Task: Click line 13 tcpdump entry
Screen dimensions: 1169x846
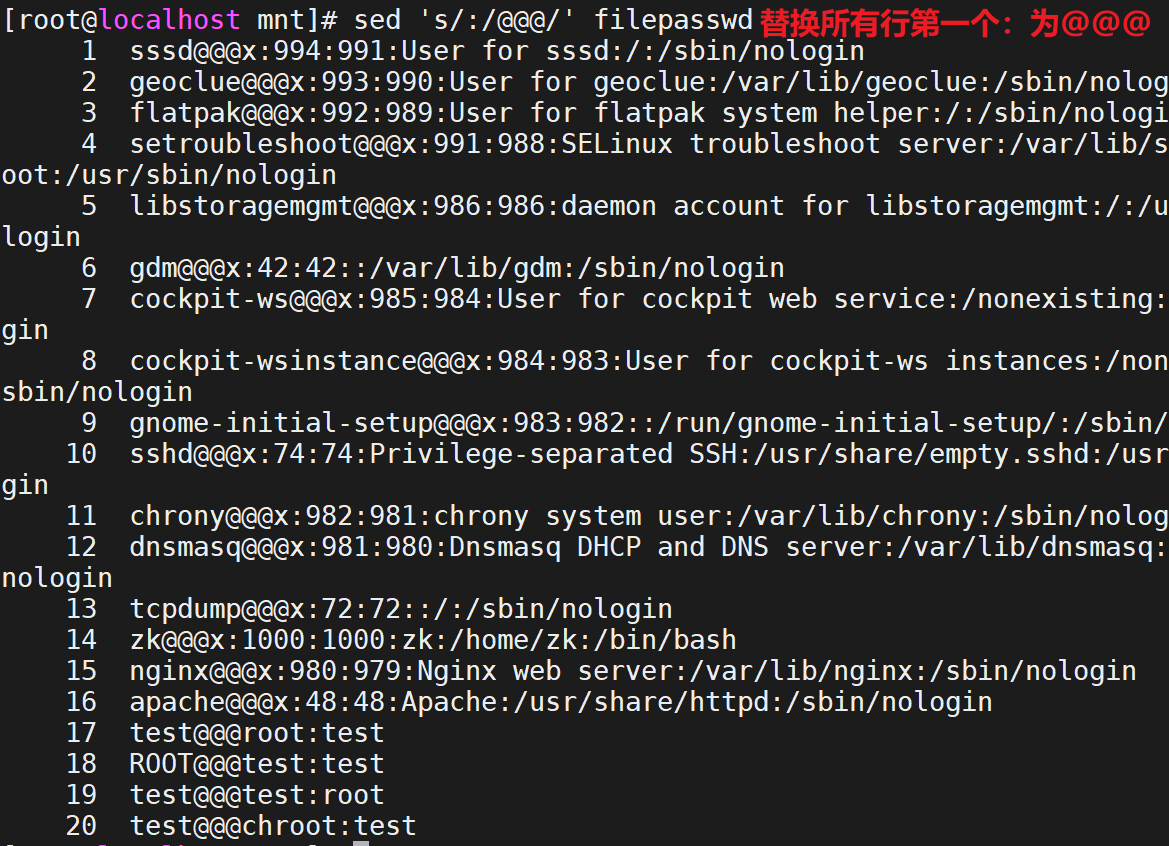Action: pyautogui.click(x=401, y=609)
